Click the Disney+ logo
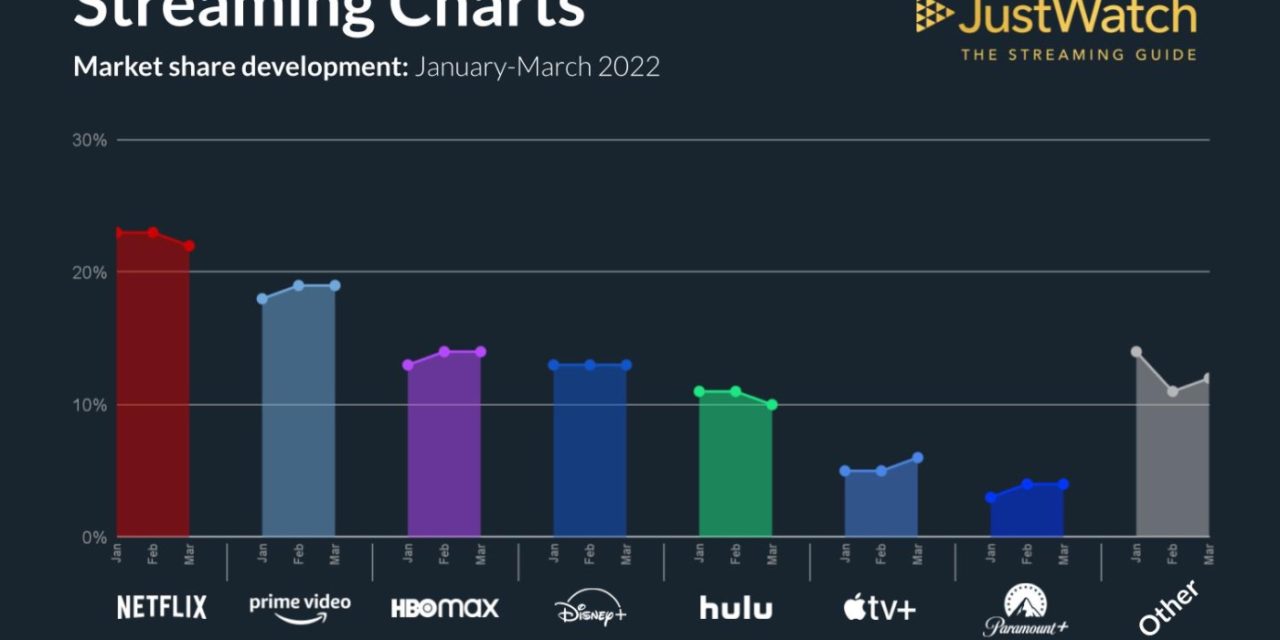 (590, 607)
